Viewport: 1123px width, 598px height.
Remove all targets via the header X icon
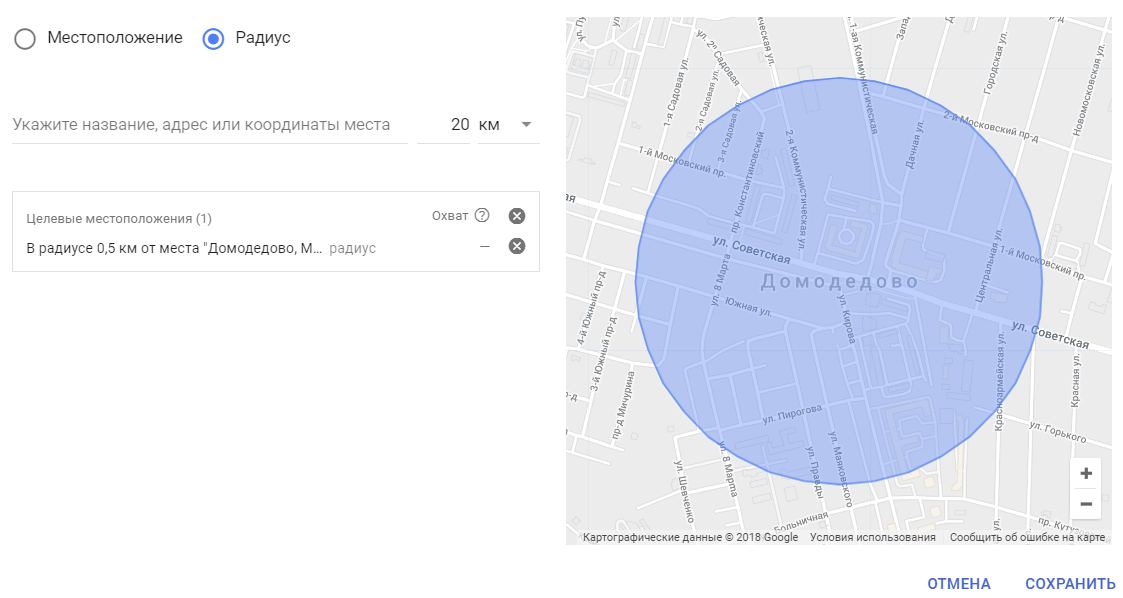(x=516, y=216)
